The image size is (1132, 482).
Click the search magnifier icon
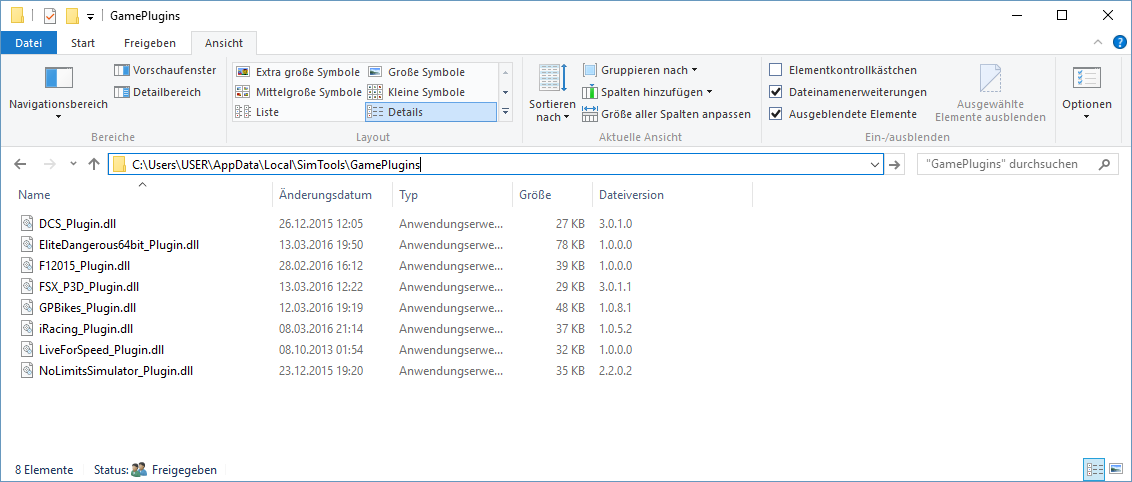[1104, 165]
